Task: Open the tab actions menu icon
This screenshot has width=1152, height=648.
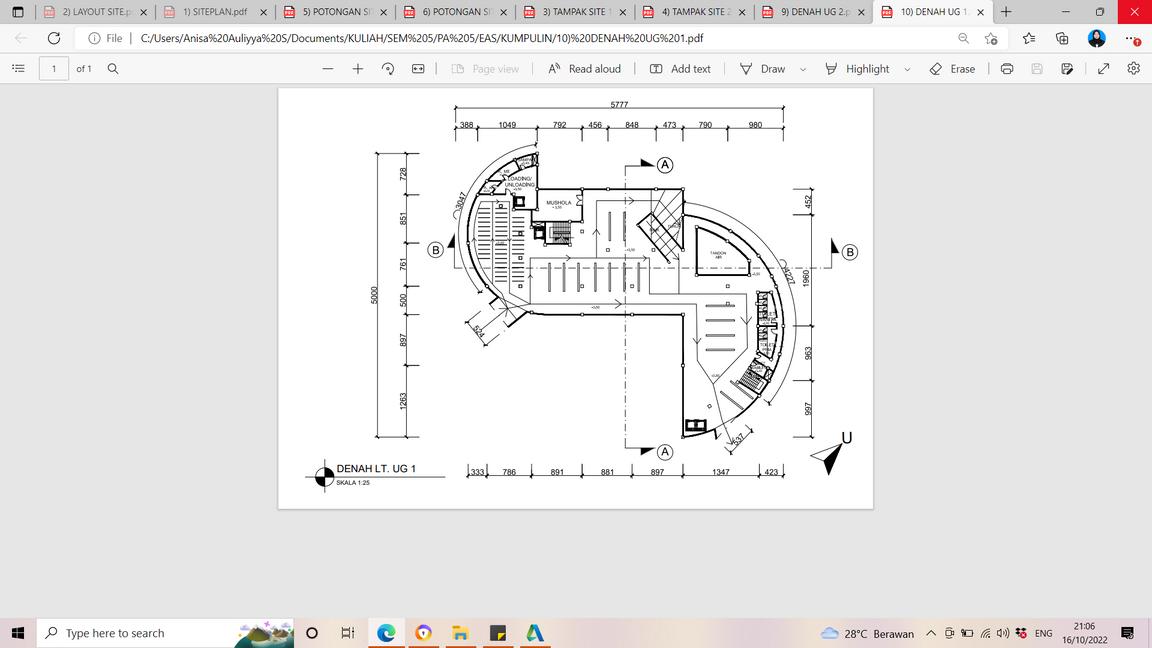Action: point(18,12)
